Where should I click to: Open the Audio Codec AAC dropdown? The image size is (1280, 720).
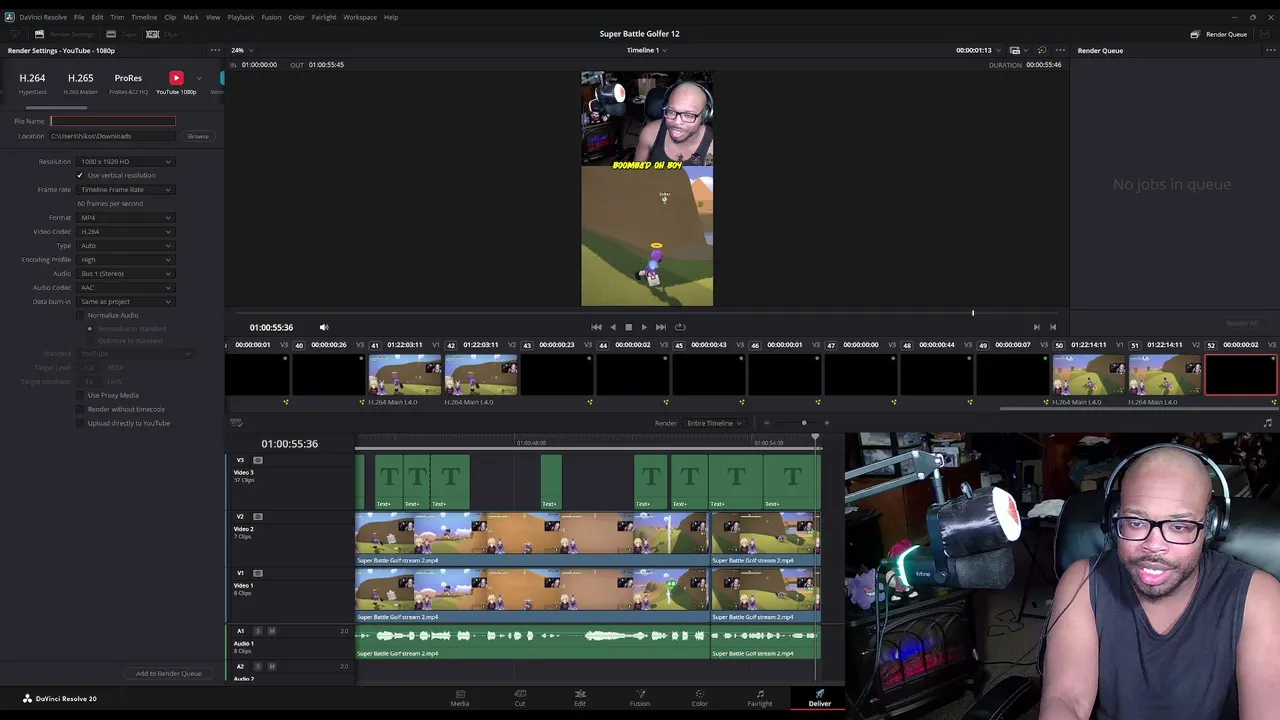(125, 287)
